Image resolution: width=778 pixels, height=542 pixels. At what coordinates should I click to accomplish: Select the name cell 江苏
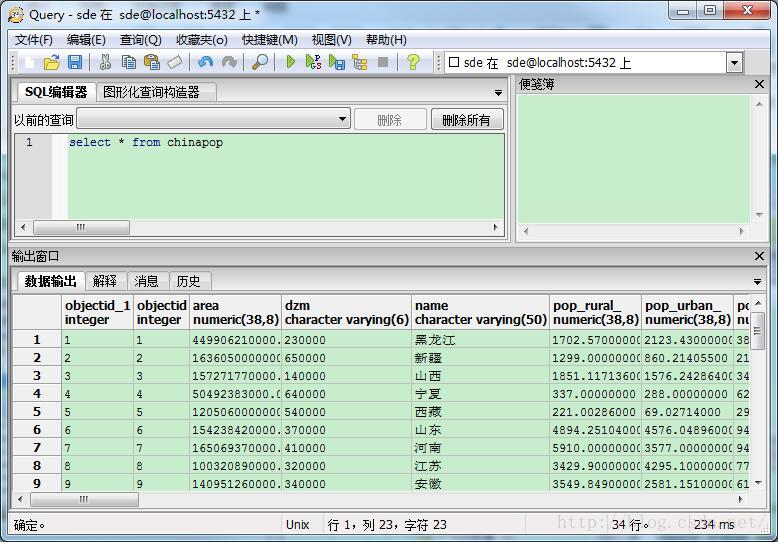(480, 466)
